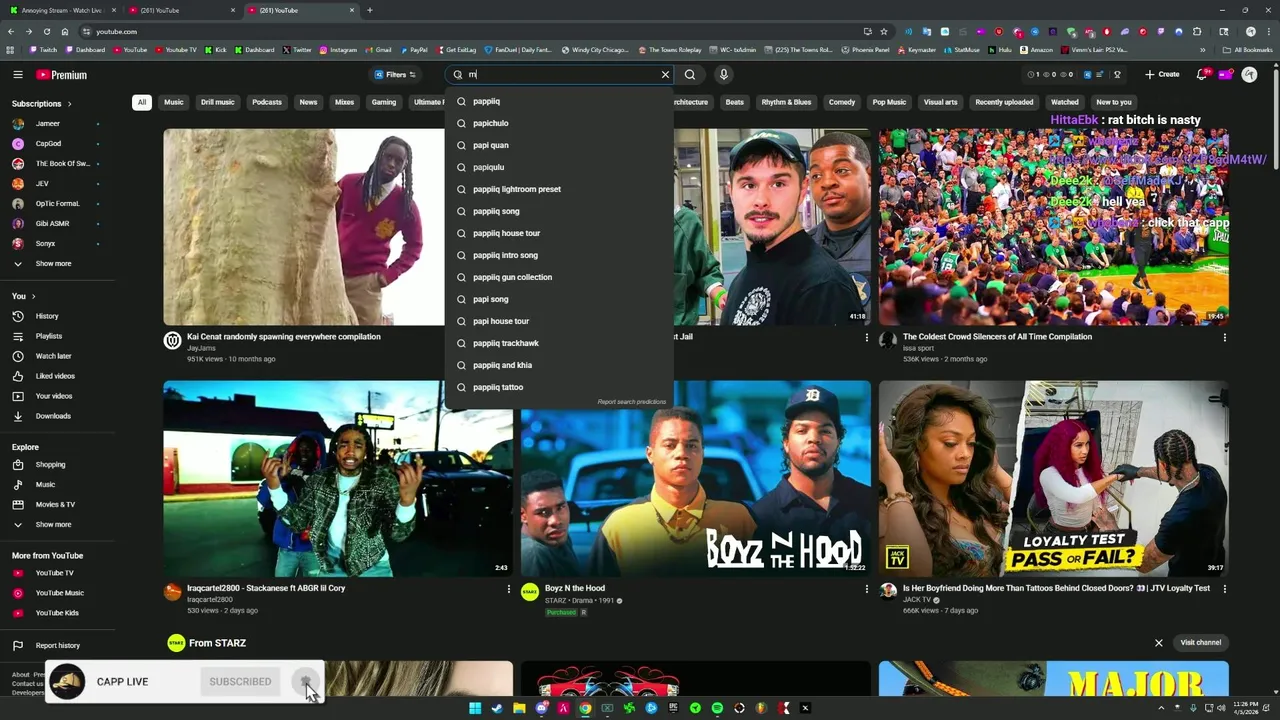
Task: Open the Filters button near search
Action: point(396,75)
